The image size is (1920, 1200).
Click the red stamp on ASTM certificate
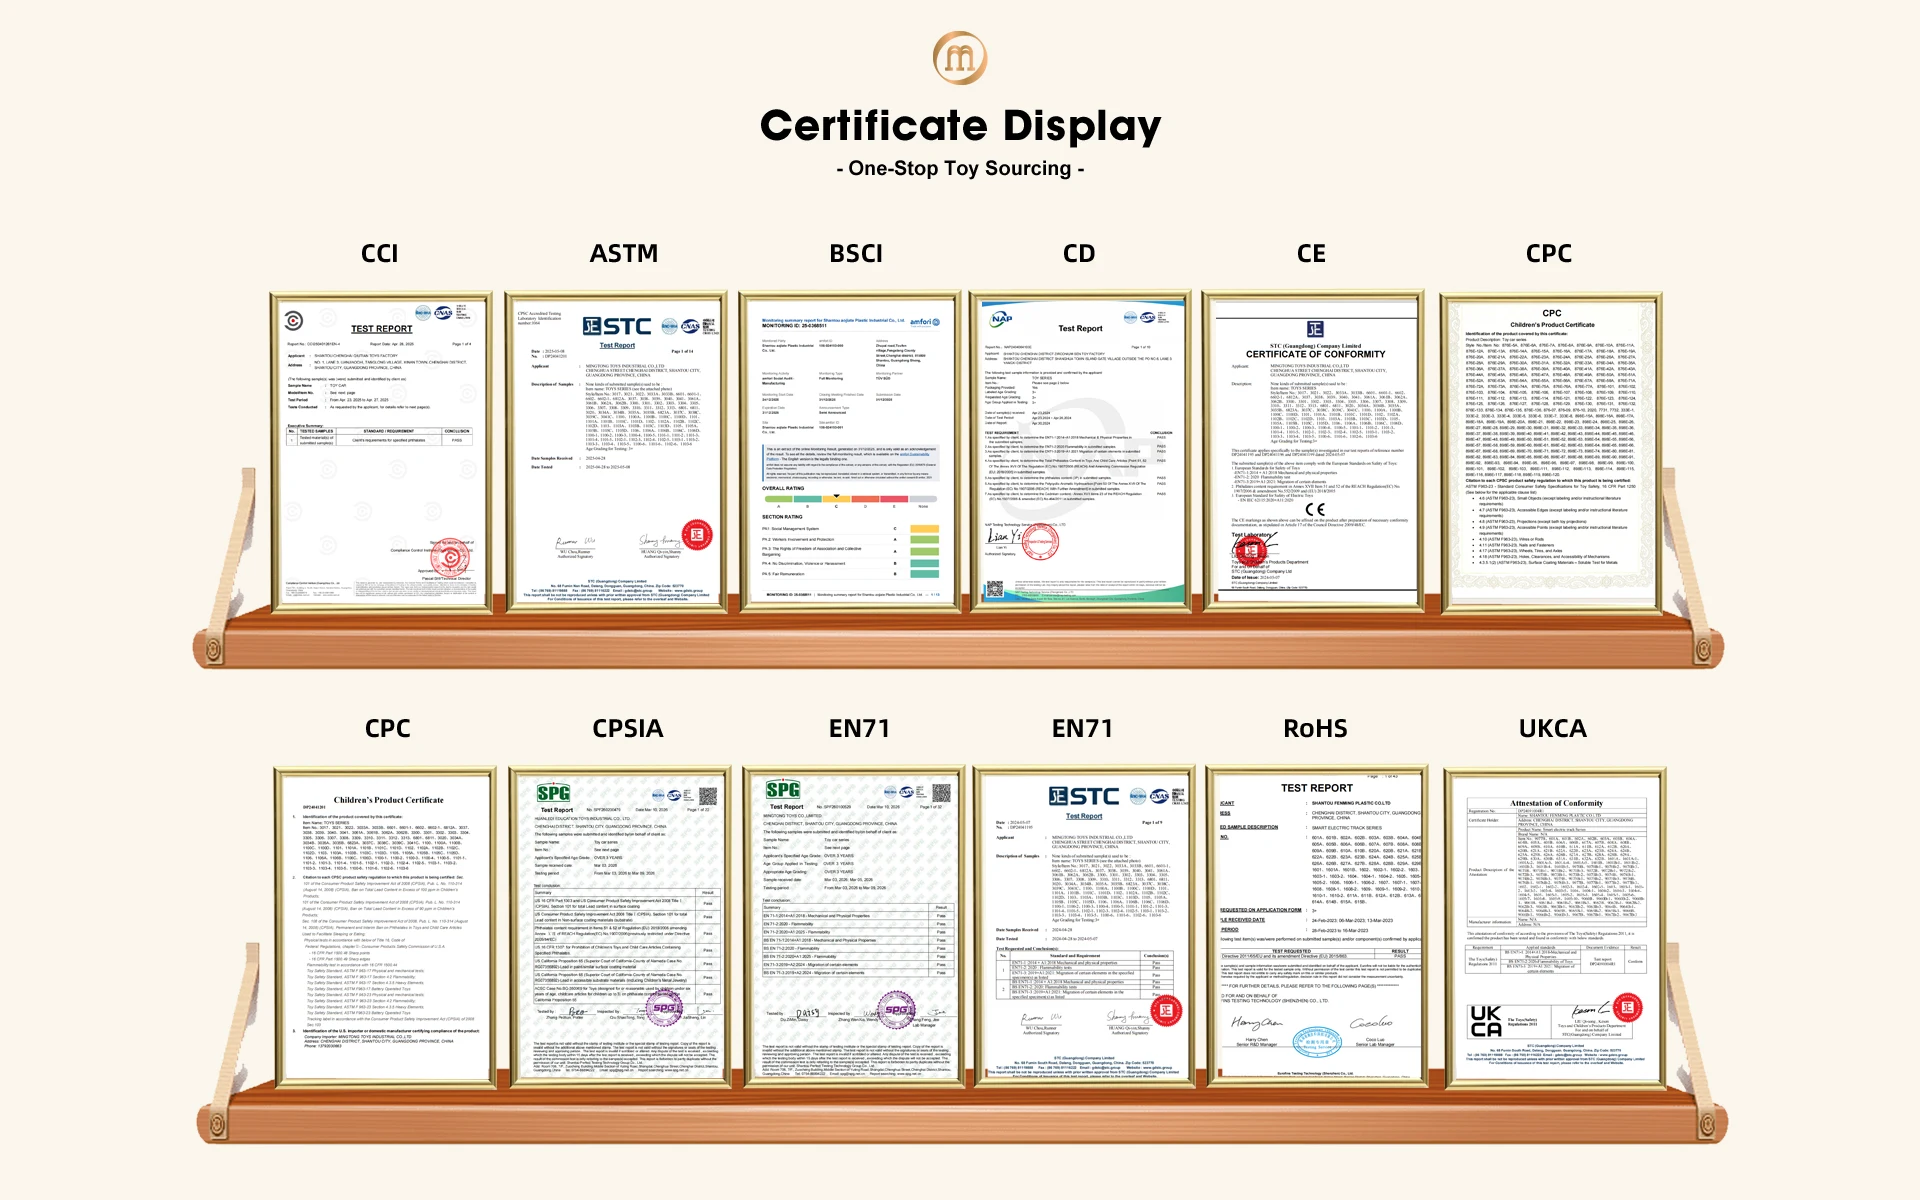tap(697, 535)
